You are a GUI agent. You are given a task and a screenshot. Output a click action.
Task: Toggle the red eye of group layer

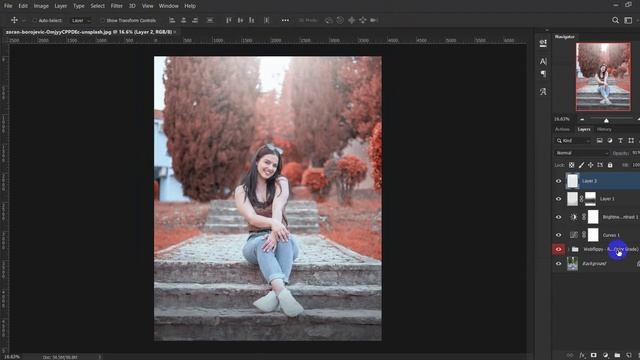coord(558,249)
